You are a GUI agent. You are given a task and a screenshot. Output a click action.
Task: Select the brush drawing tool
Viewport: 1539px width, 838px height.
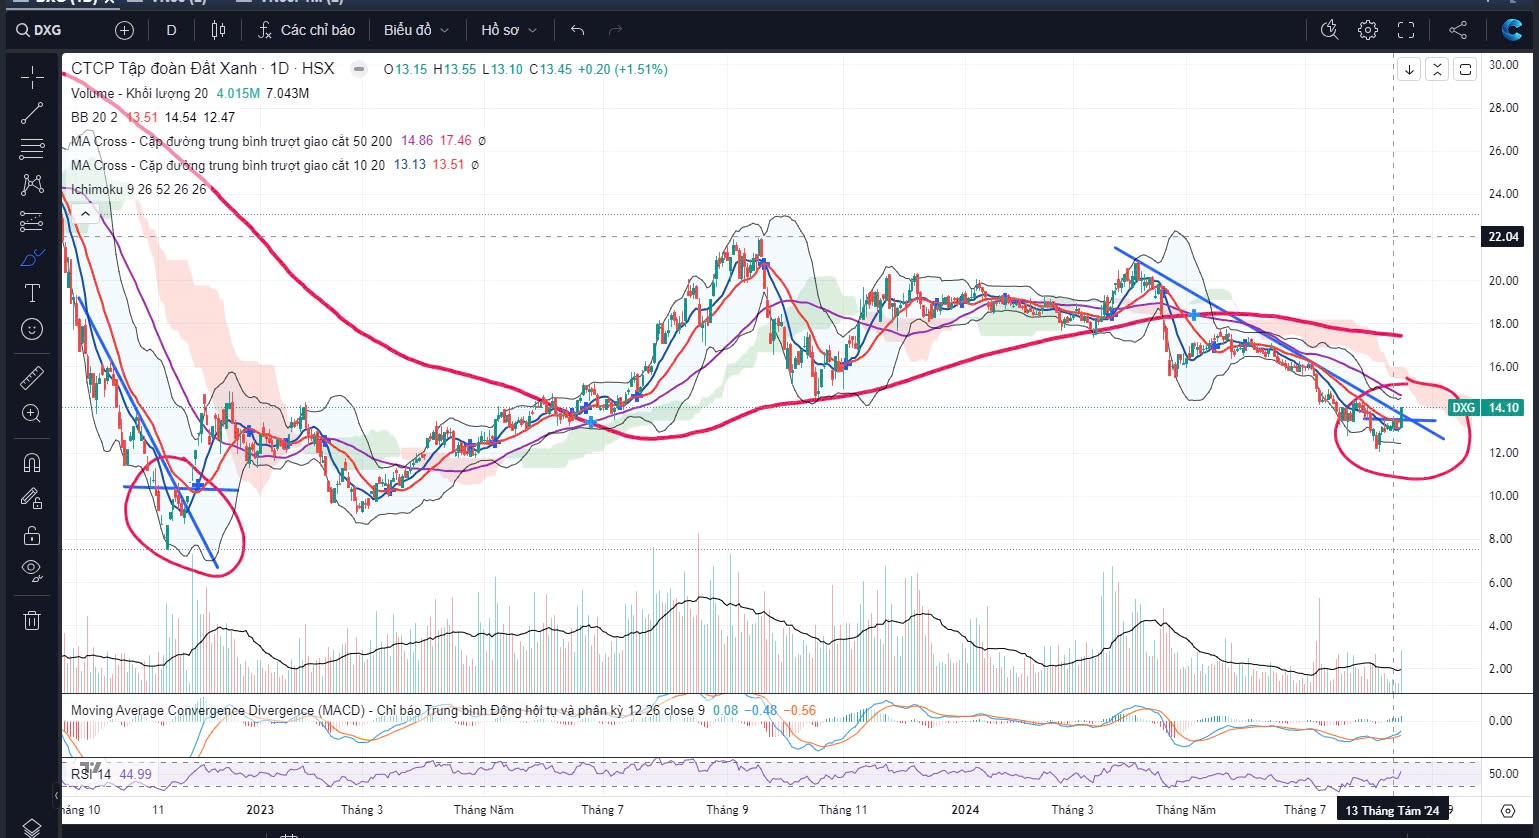pyautogui.click(x=32, y=257)
